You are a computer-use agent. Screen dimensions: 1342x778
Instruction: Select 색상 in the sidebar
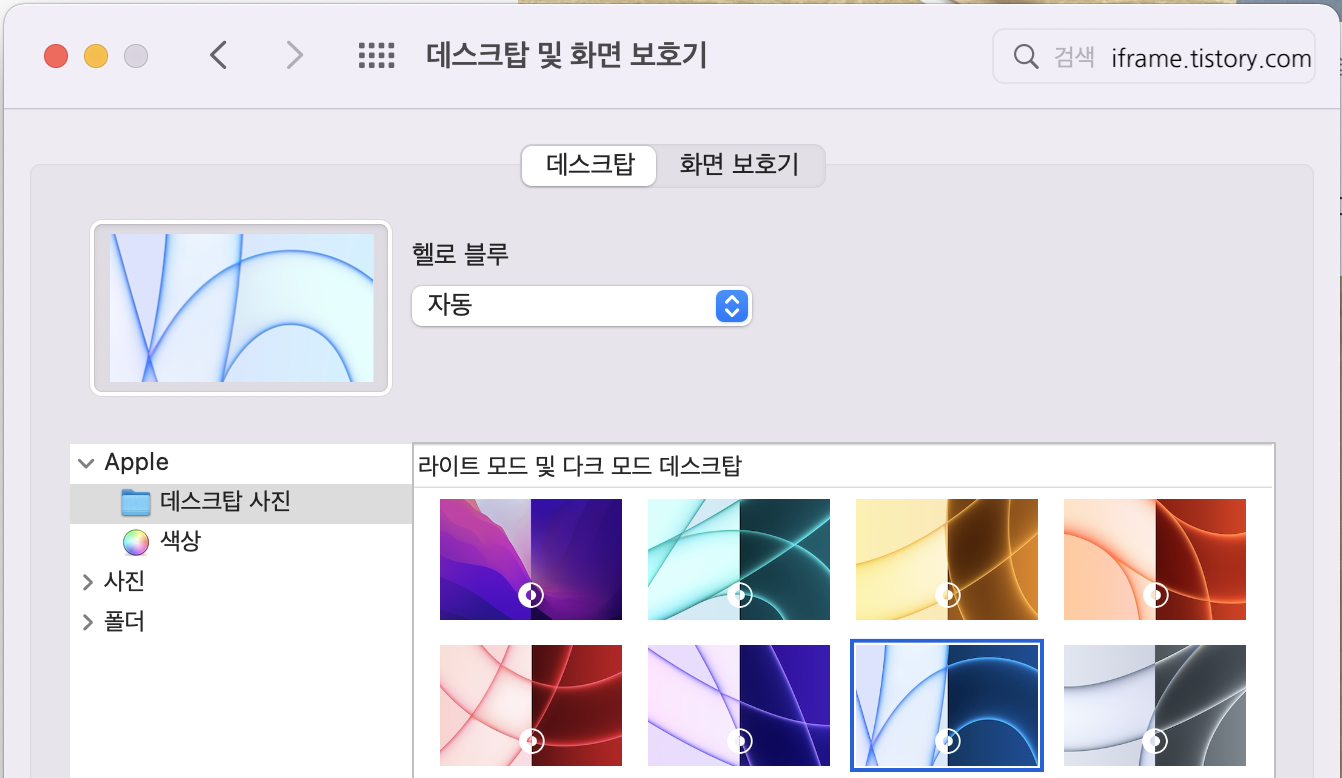[241, 542]
